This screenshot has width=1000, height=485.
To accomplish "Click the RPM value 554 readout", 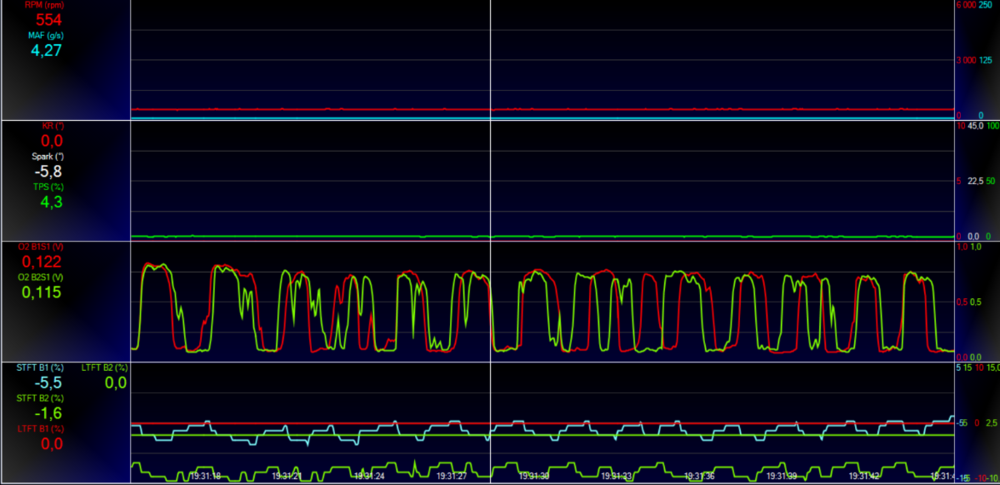I will [46, 19].
